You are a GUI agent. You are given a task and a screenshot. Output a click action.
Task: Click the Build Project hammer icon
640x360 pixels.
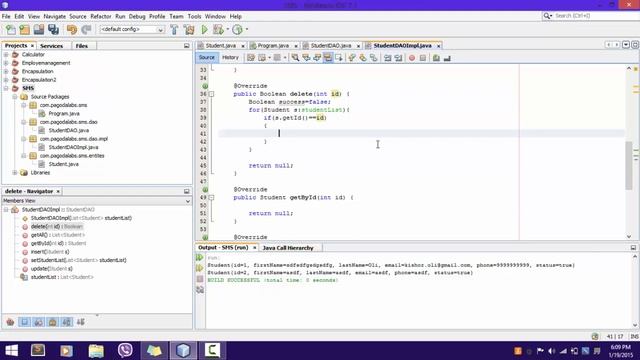174,29
